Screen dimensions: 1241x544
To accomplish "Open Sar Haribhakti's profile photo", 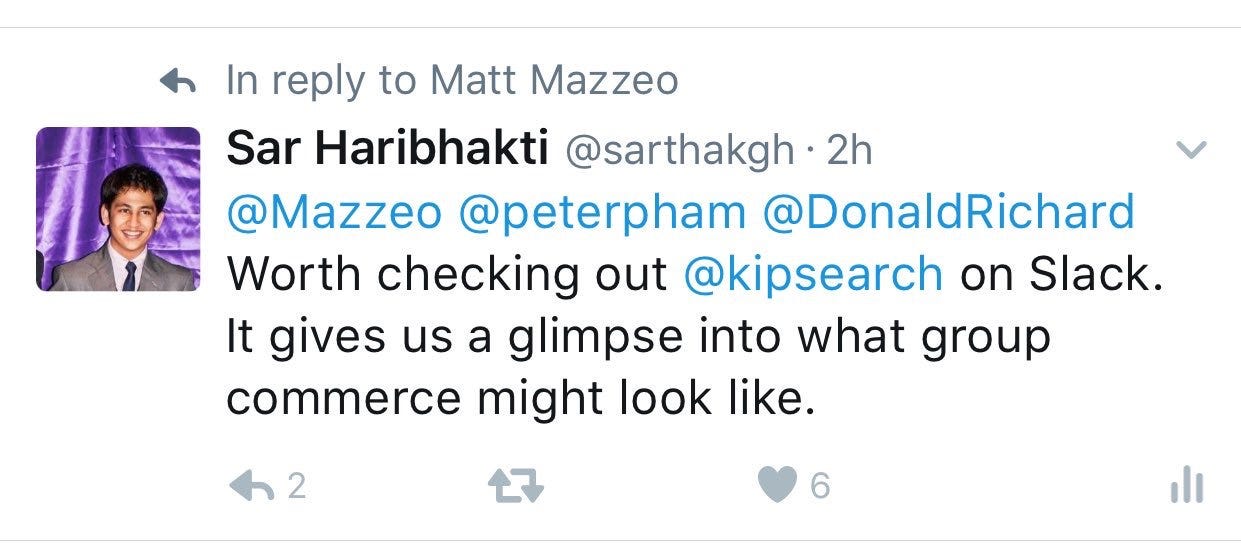I will tap(119, 209).
